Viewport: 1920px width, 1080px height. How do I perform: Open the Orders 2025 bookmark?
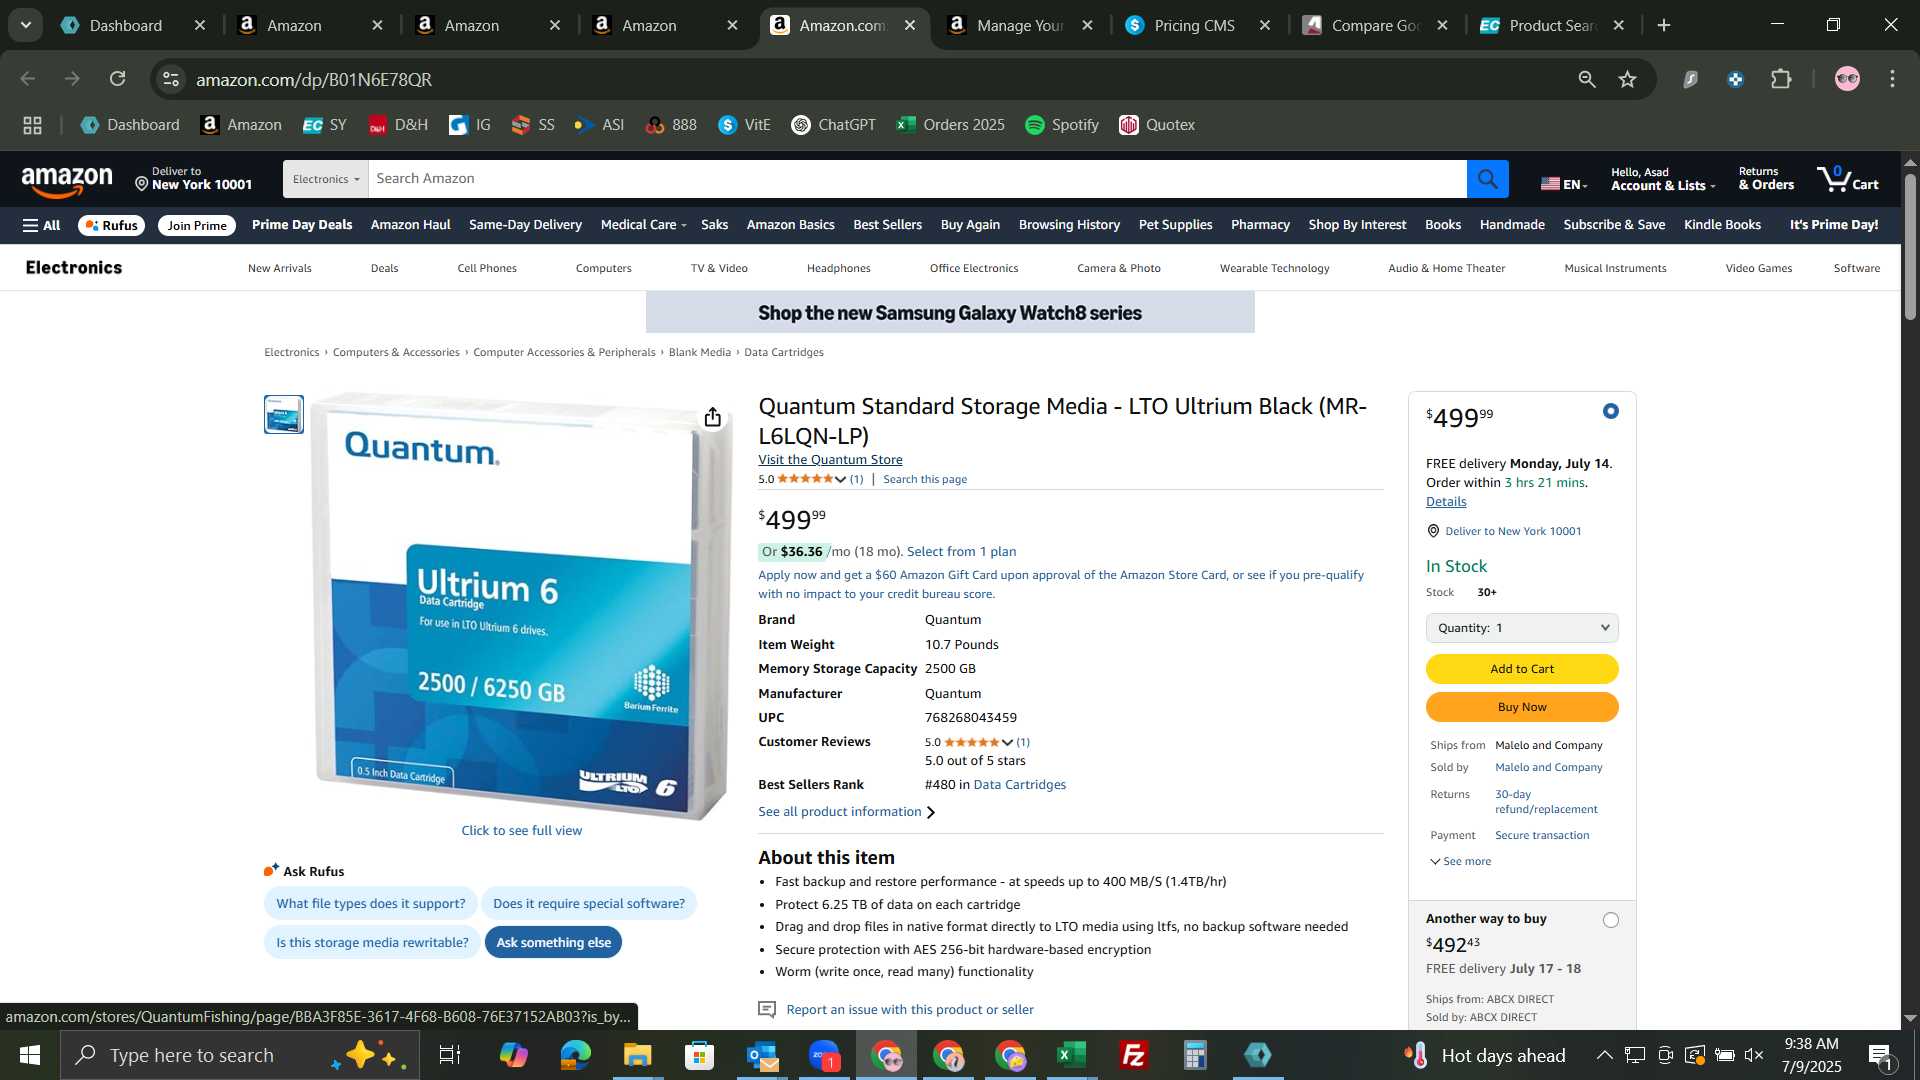pyautogui.click(x=950, y=125)
